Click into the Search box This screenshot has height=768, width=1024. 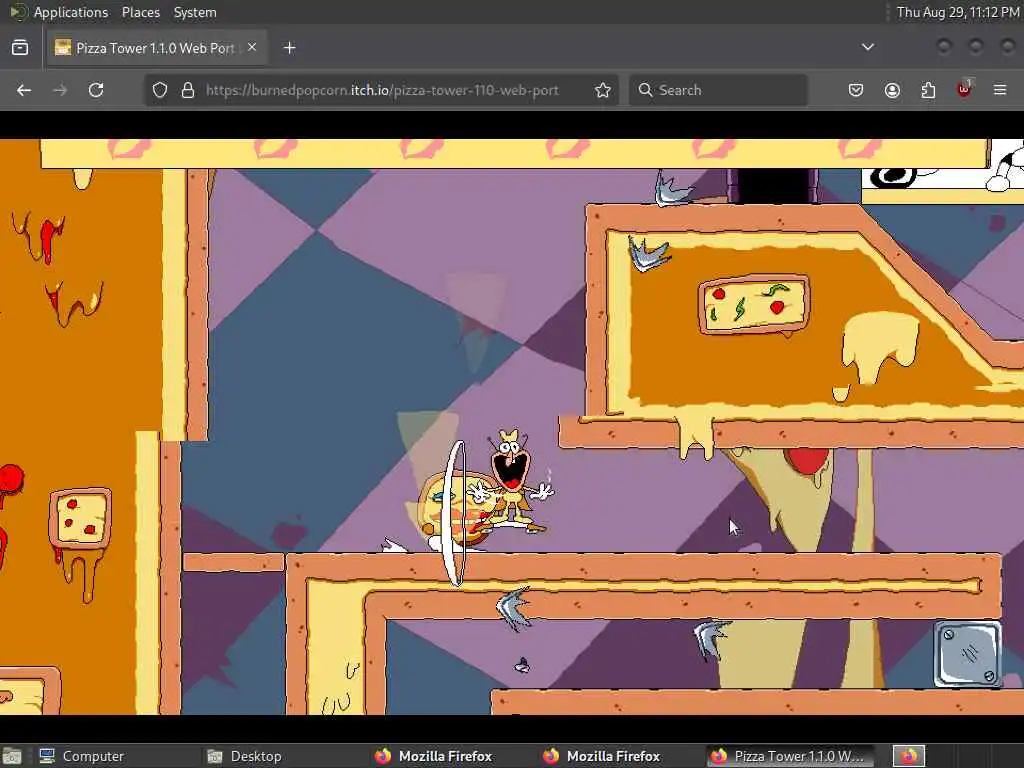pos(718,90)
